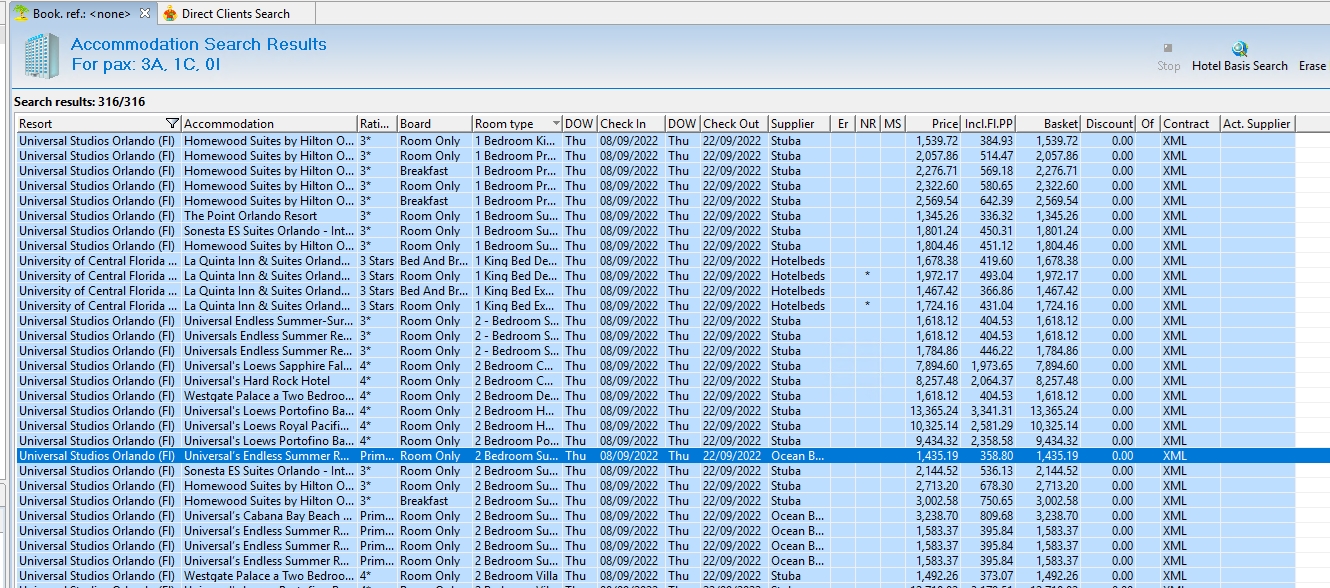
Task: Click the 2 Bedroom Po... room type cell
Action: tap(516, 441)
